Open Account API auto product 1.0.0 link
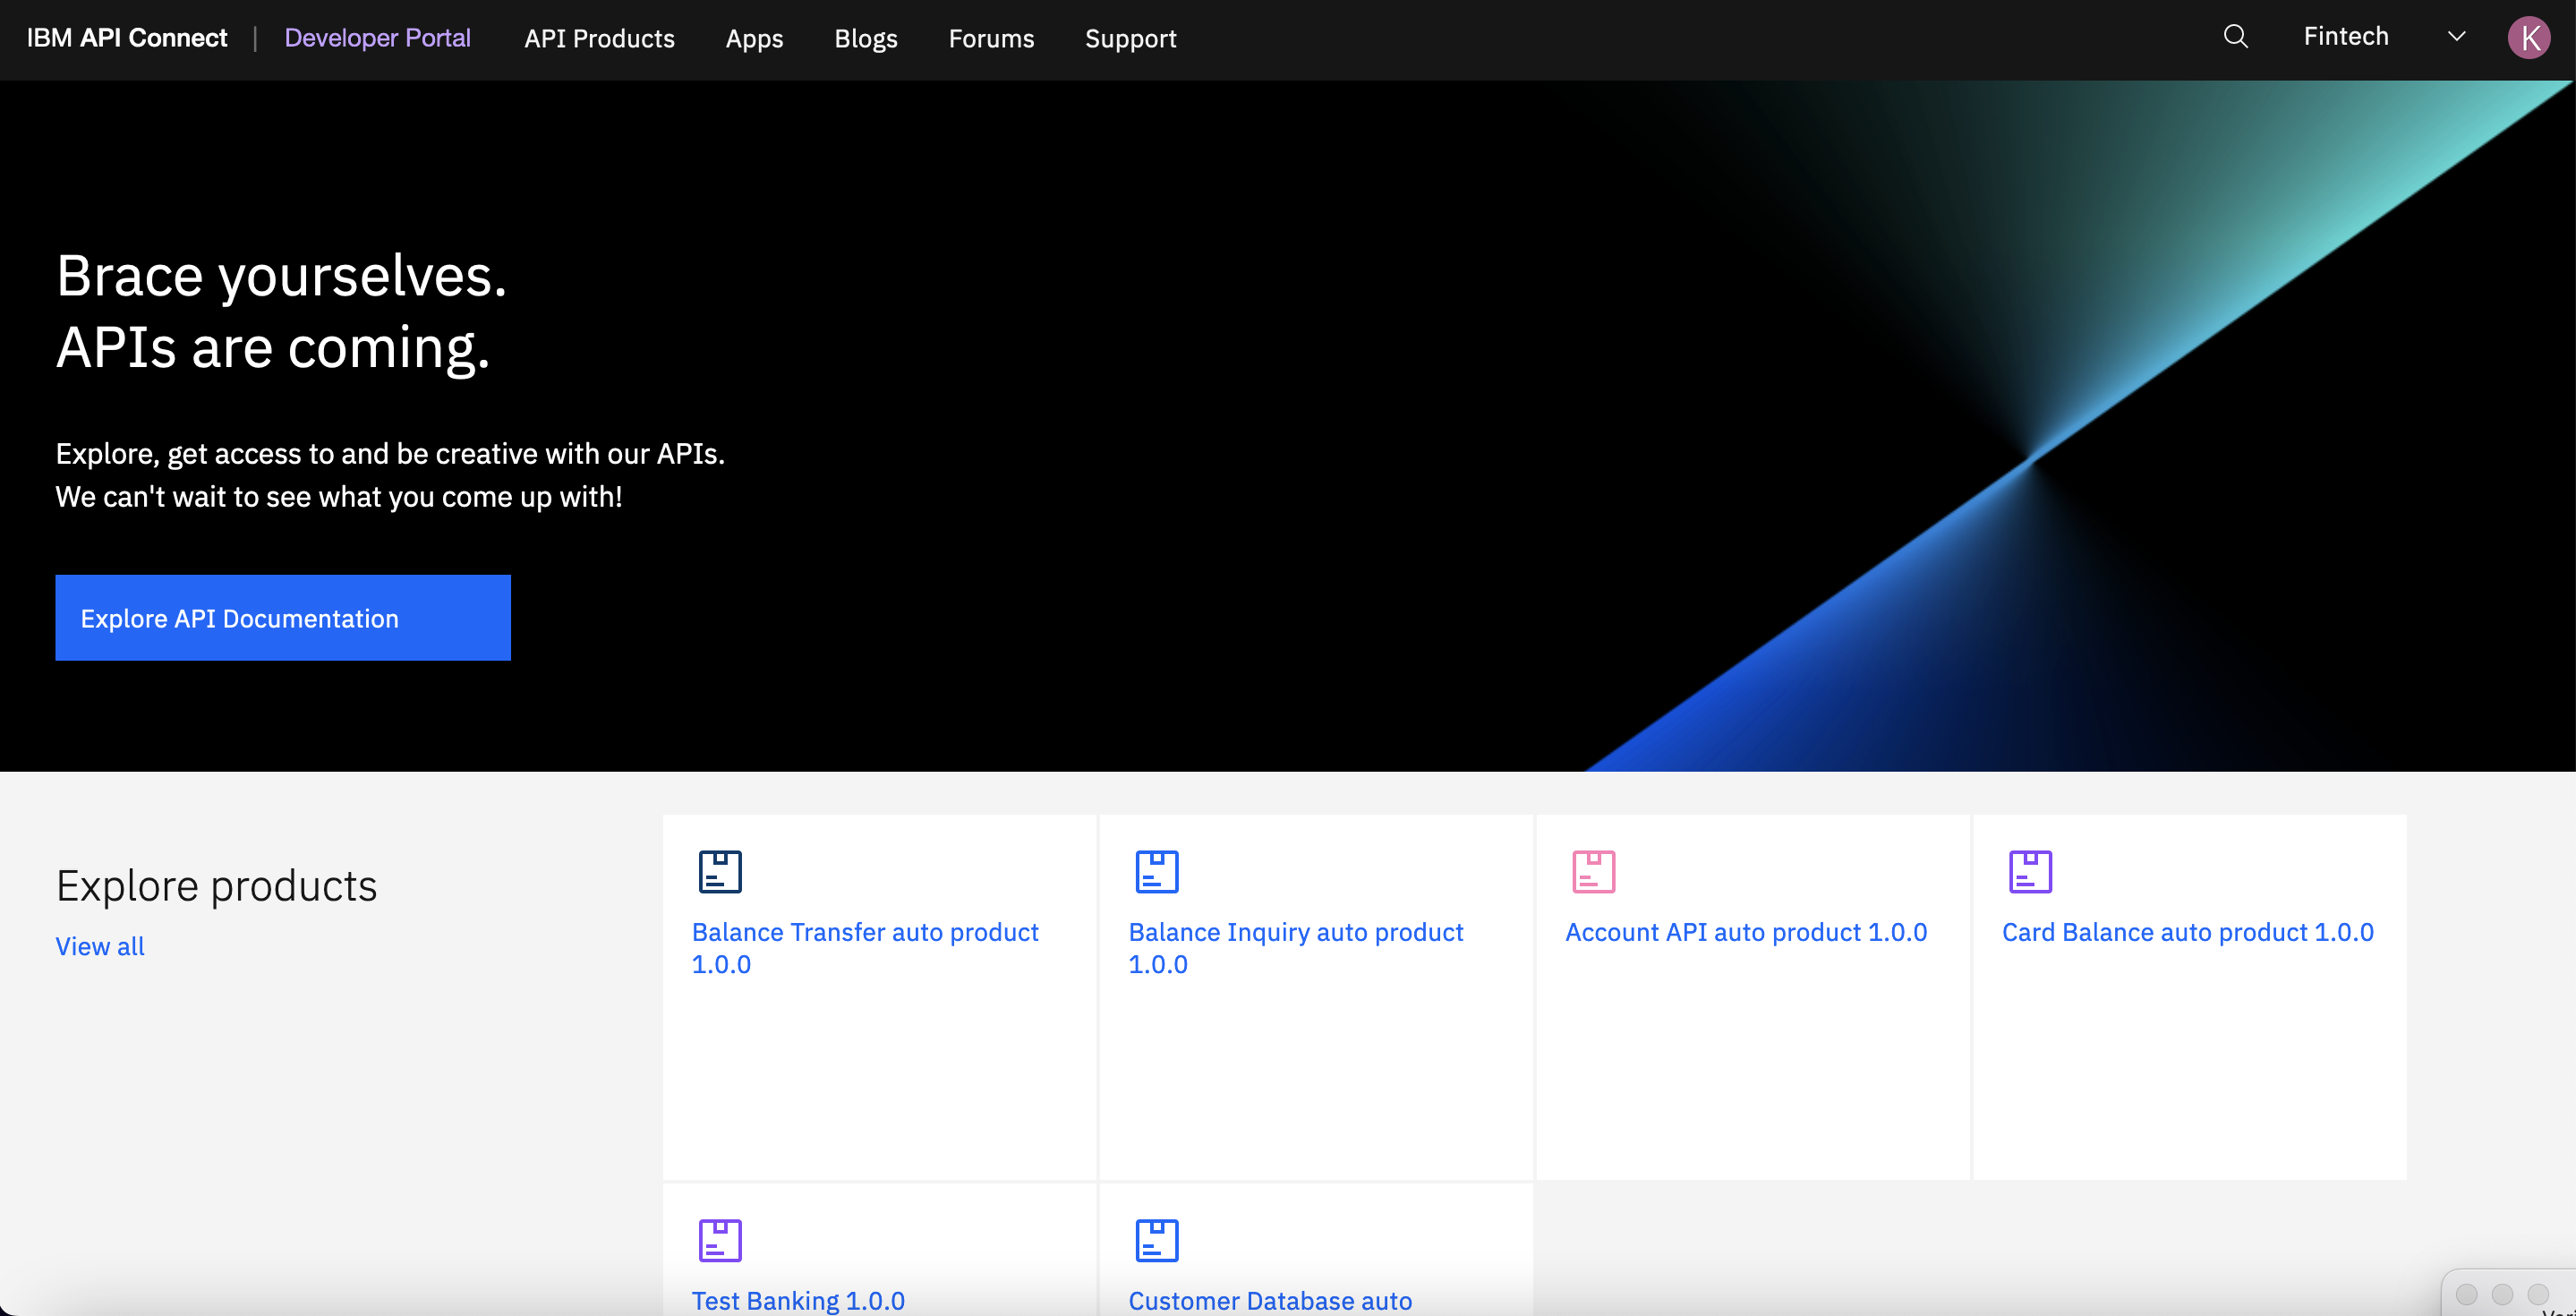The image size is (2576, 1316). pyautogui.click(x=1745, y=932)
